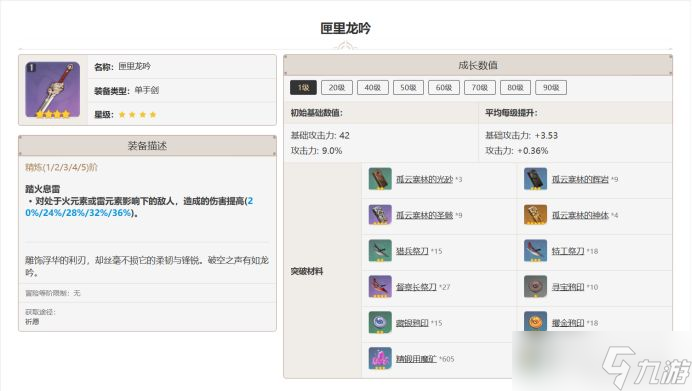Click the 星级 four-star rating row
The height and width of the screenshot is (391, 692).
(x=182, y=114)
